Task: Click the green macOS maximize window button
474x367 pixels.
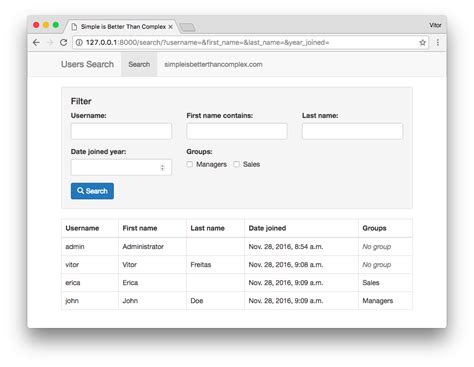Action: click(x=56, y=25)
